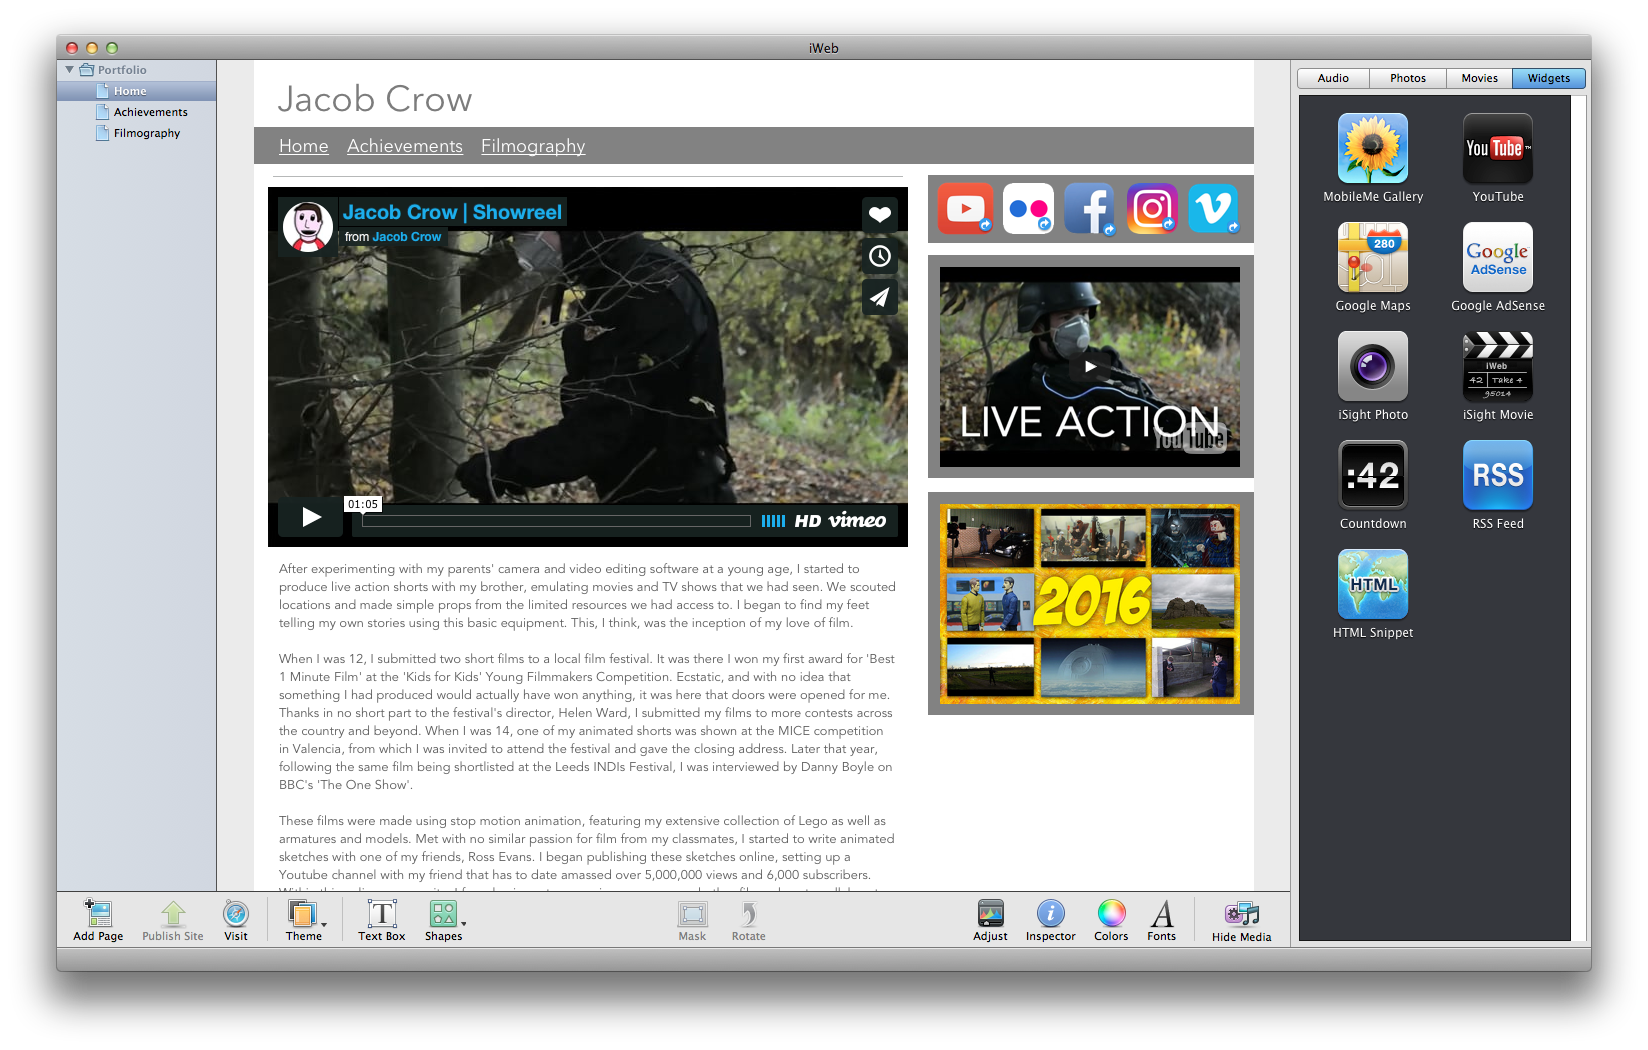Image resolution: width=1648 pixels, height=1050 pixels.
Task: Select the Achievements page in sidebar
Action: coord(136,112)
